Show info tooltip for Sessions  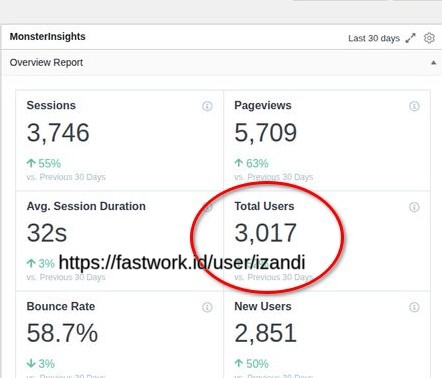click(207, 106)
